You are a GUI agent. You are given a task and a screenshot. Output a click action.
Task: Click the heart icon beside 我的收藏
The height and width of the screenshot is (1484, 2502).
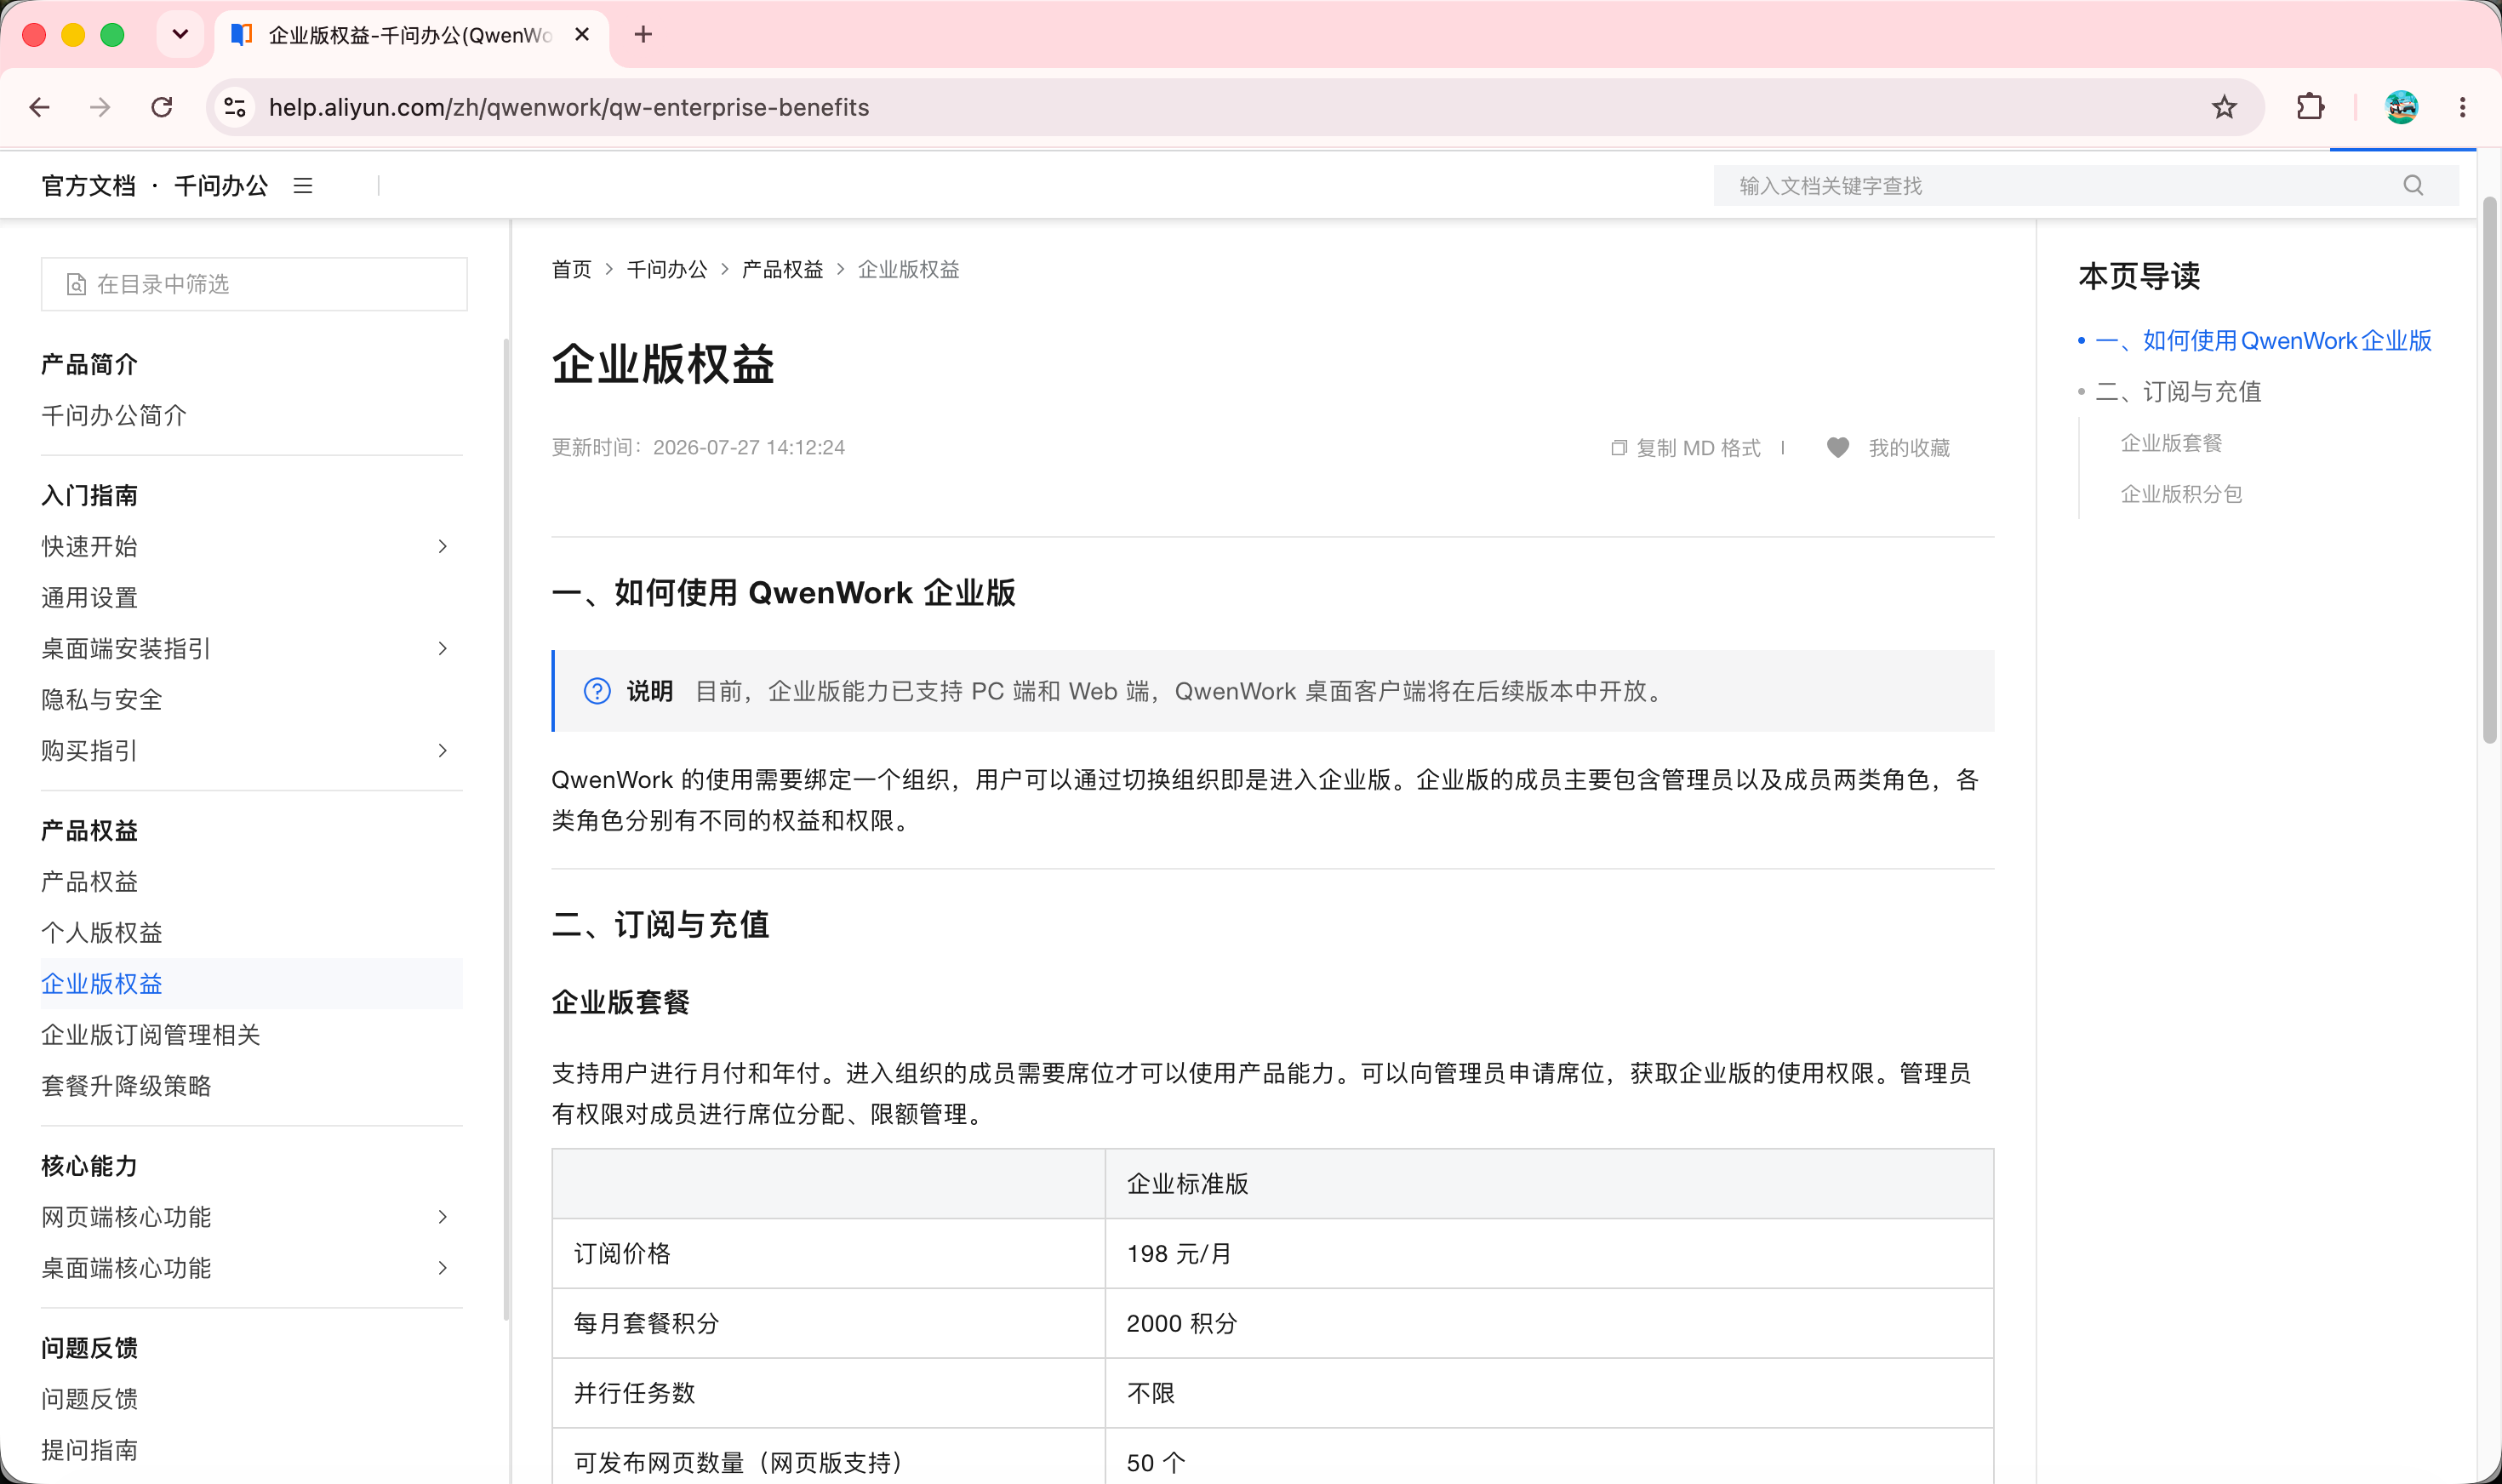(1838, 448)
